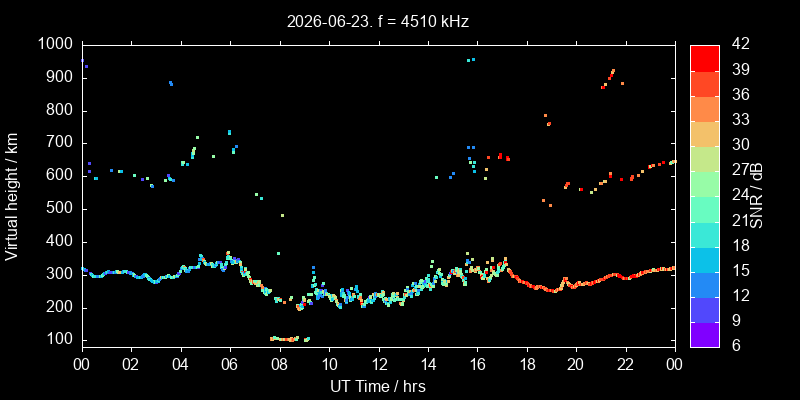
Task: Select the orange 33-36 dB colorbar band
Action: [x=705, y=108]
